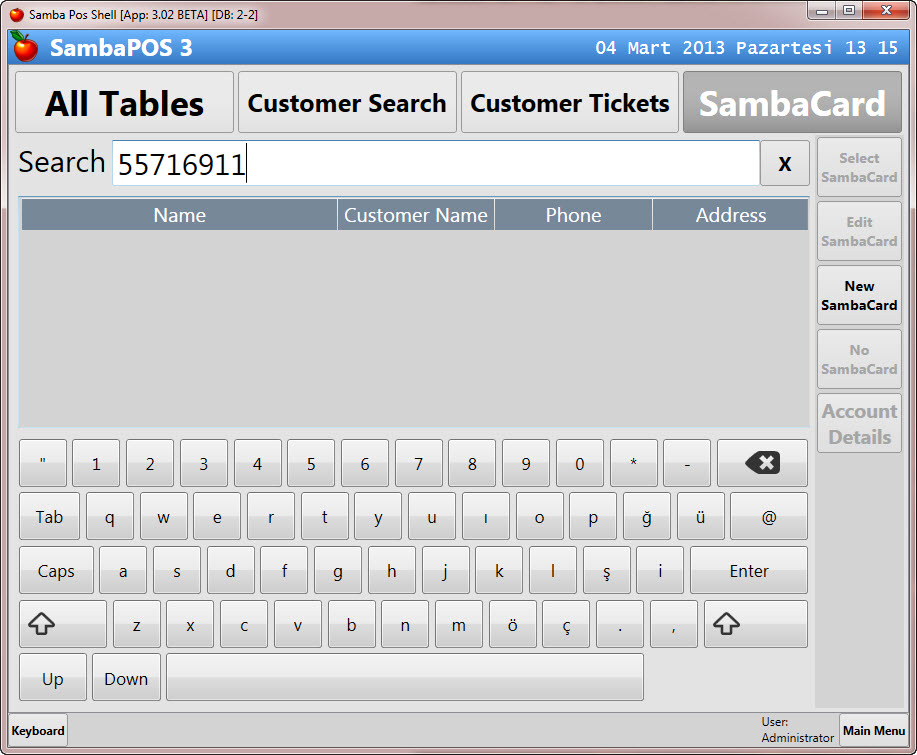The image size is (917, 755).
Task: Open Customer Tickets tab
Action: (570, 103)
